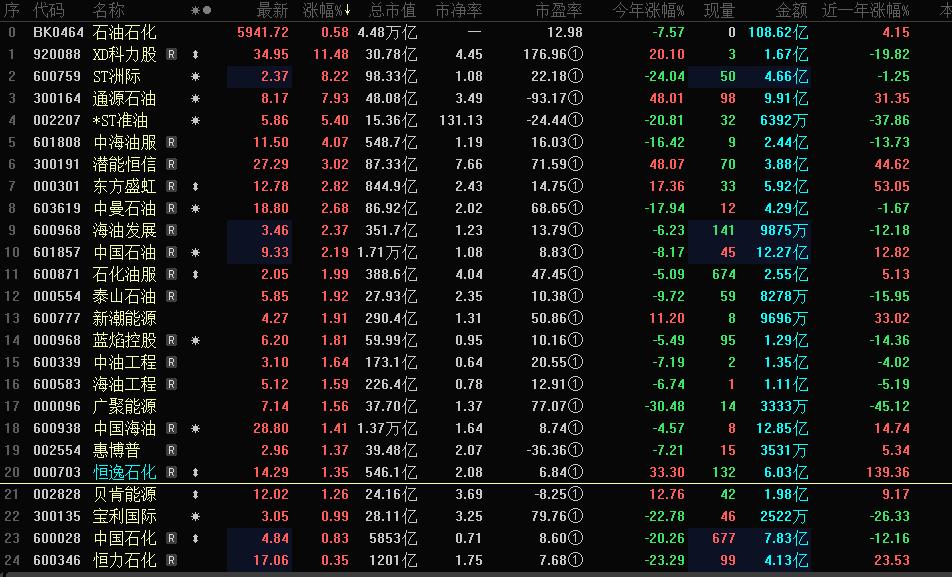This screenshot has height=577, width=952.
Task: Click the R badge beside XD科力股
Action: point(171,55)
